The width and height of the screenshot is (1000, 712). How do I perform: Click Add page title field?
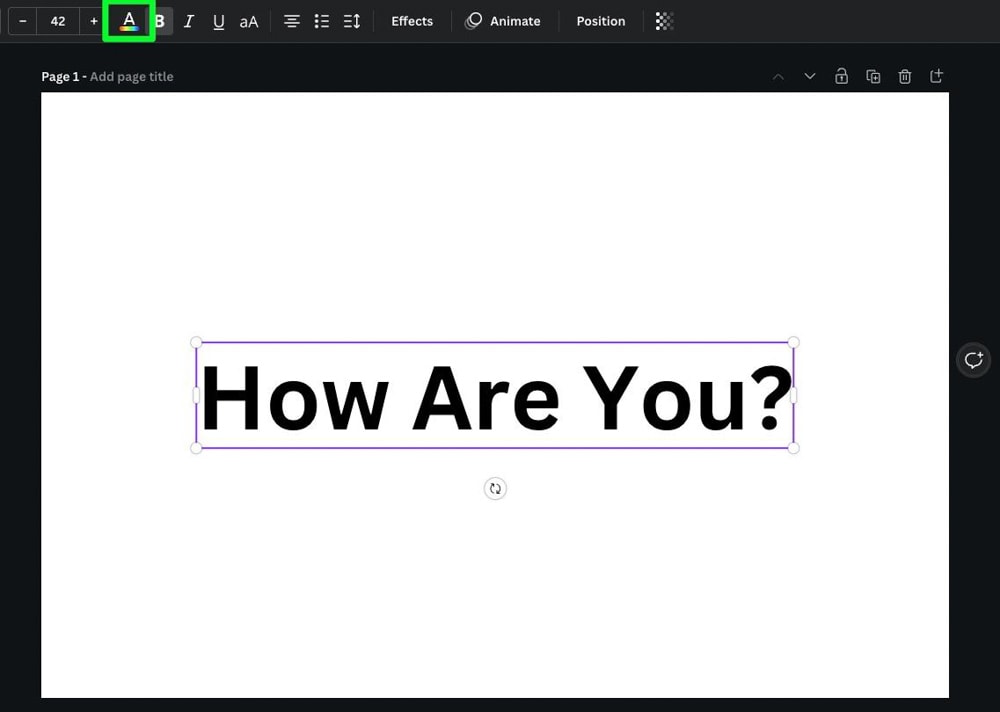coord(131,77)
